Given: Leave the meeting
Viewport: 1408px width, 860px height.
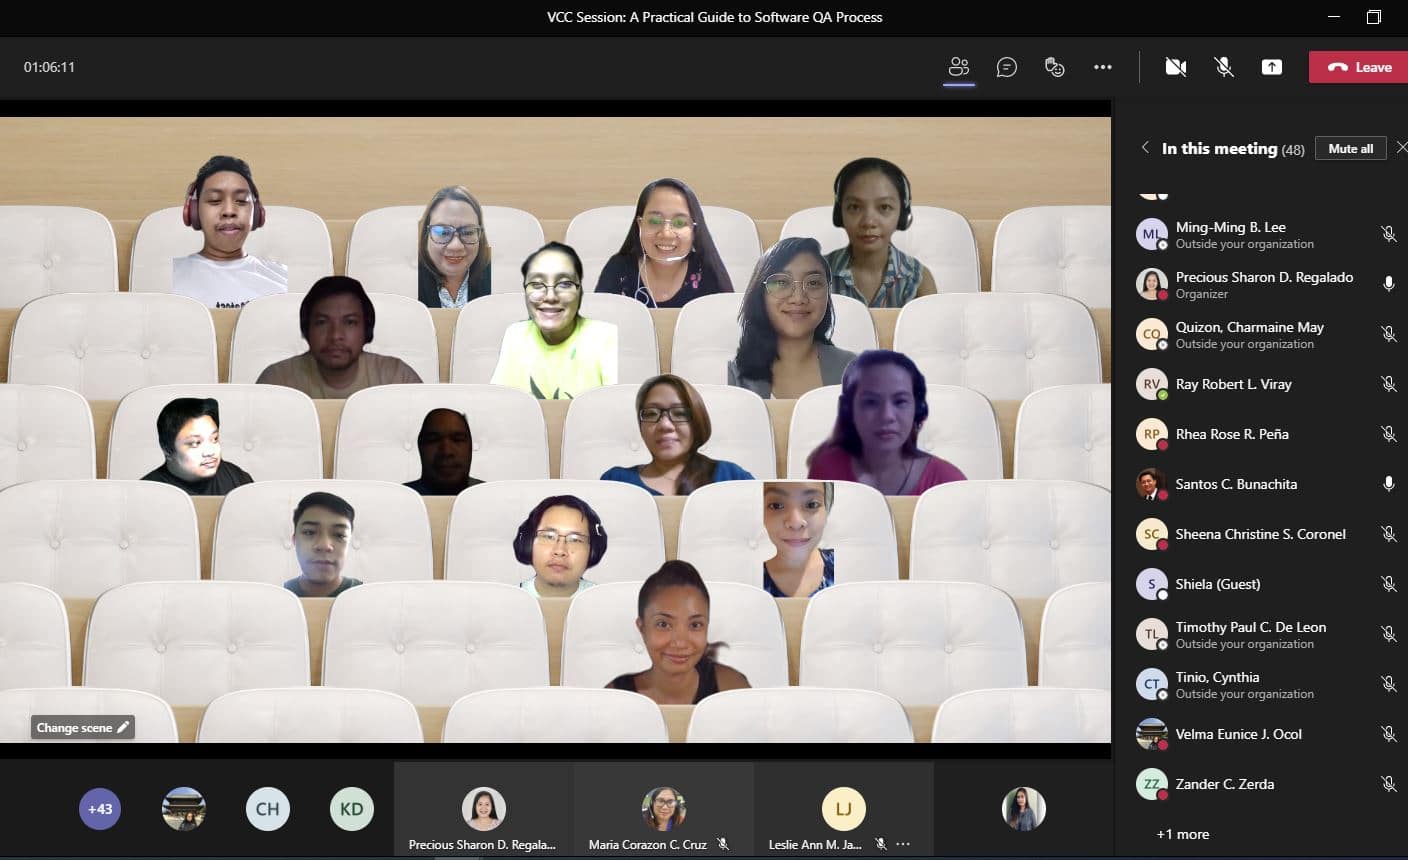Looking at the screenshot, I should (x=1358, y=67).
